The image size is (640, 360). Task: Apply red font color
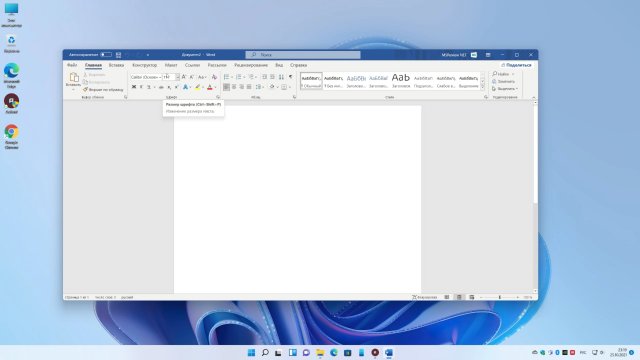tap(210, 87)
